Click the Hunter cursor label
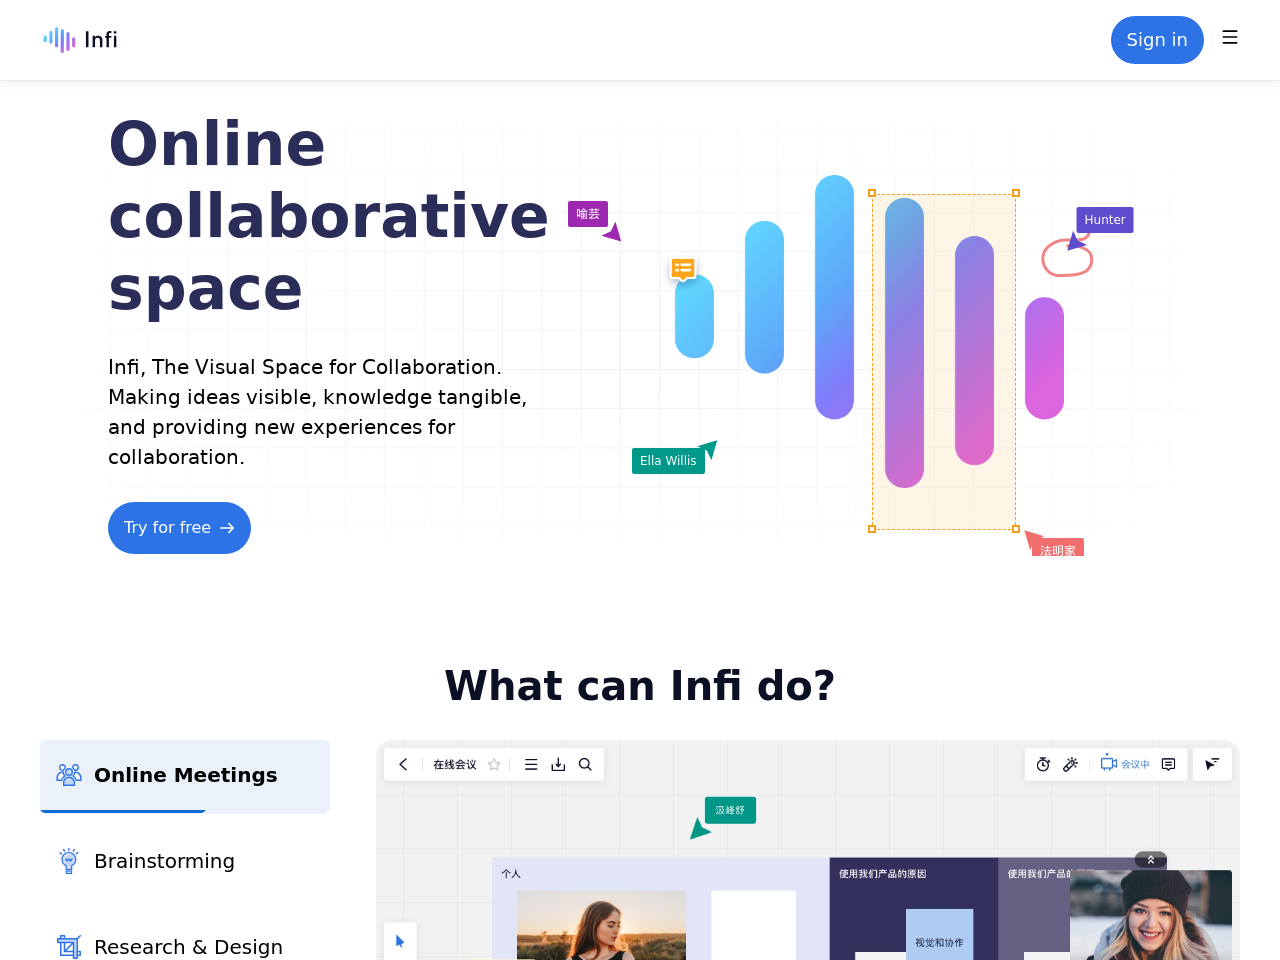 click(x=1105, y=220)
